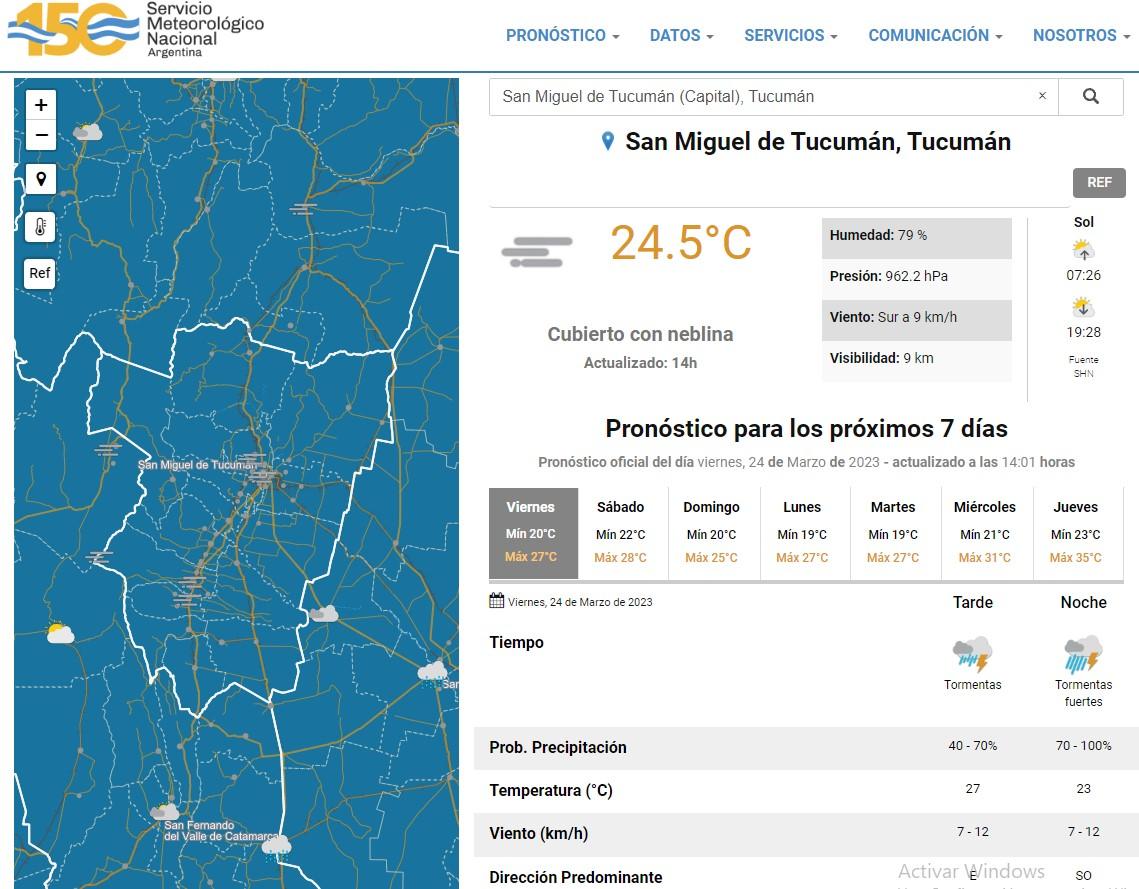This screenshot has height=889, width=1139.
Task: Toggle the thermometer temperature layer
Action: pos(41,227)
